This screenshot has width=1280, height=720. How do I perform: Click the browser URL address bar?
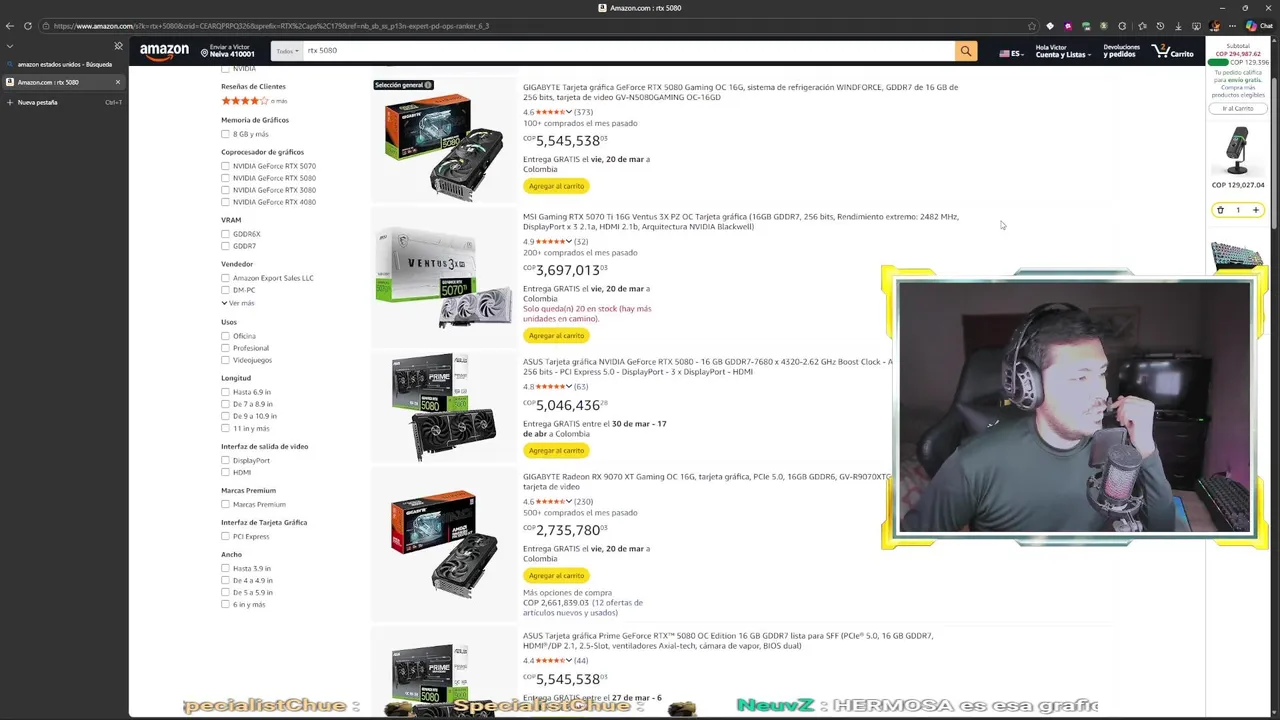(x=540, y=26)
